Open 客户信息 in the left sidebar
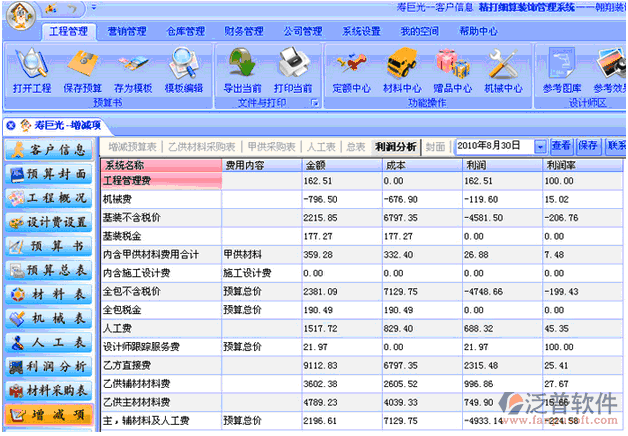Screen dimensions: 628x436 pos(50,151)
